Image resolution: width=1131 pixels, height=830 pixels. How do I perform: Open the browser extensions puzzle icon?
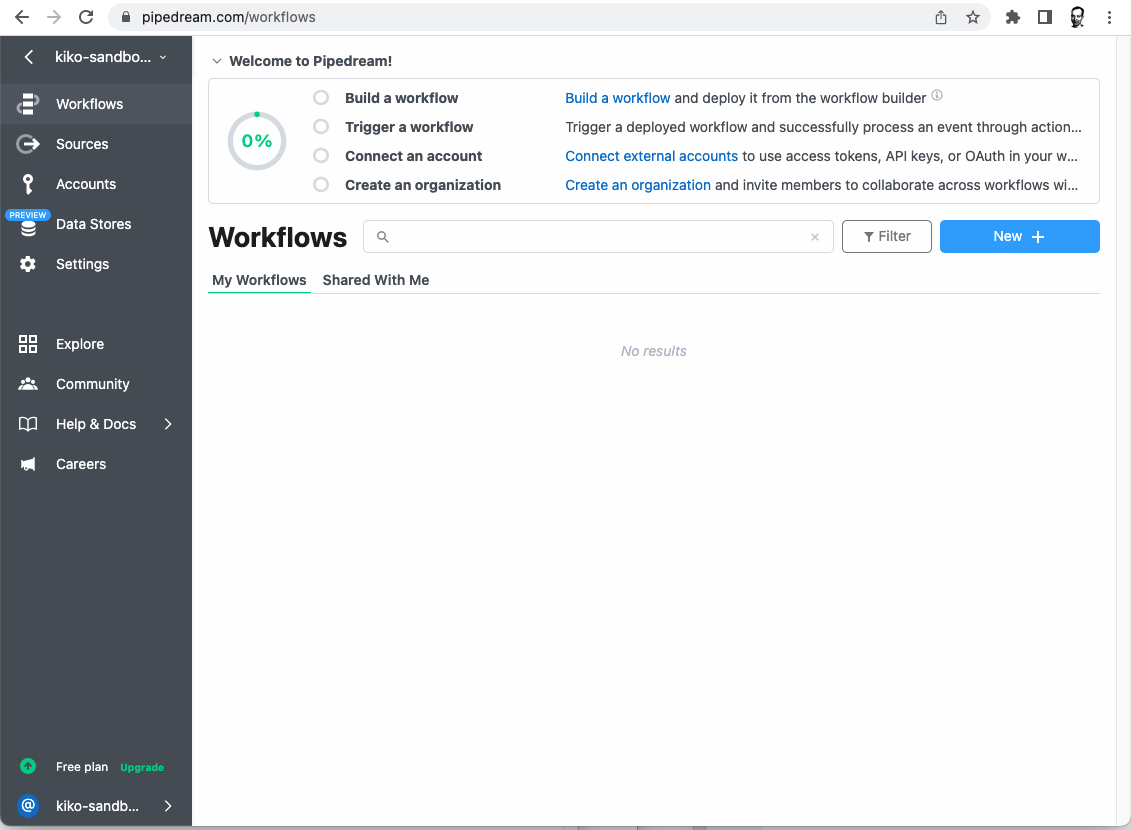[x=1013, y=17]
